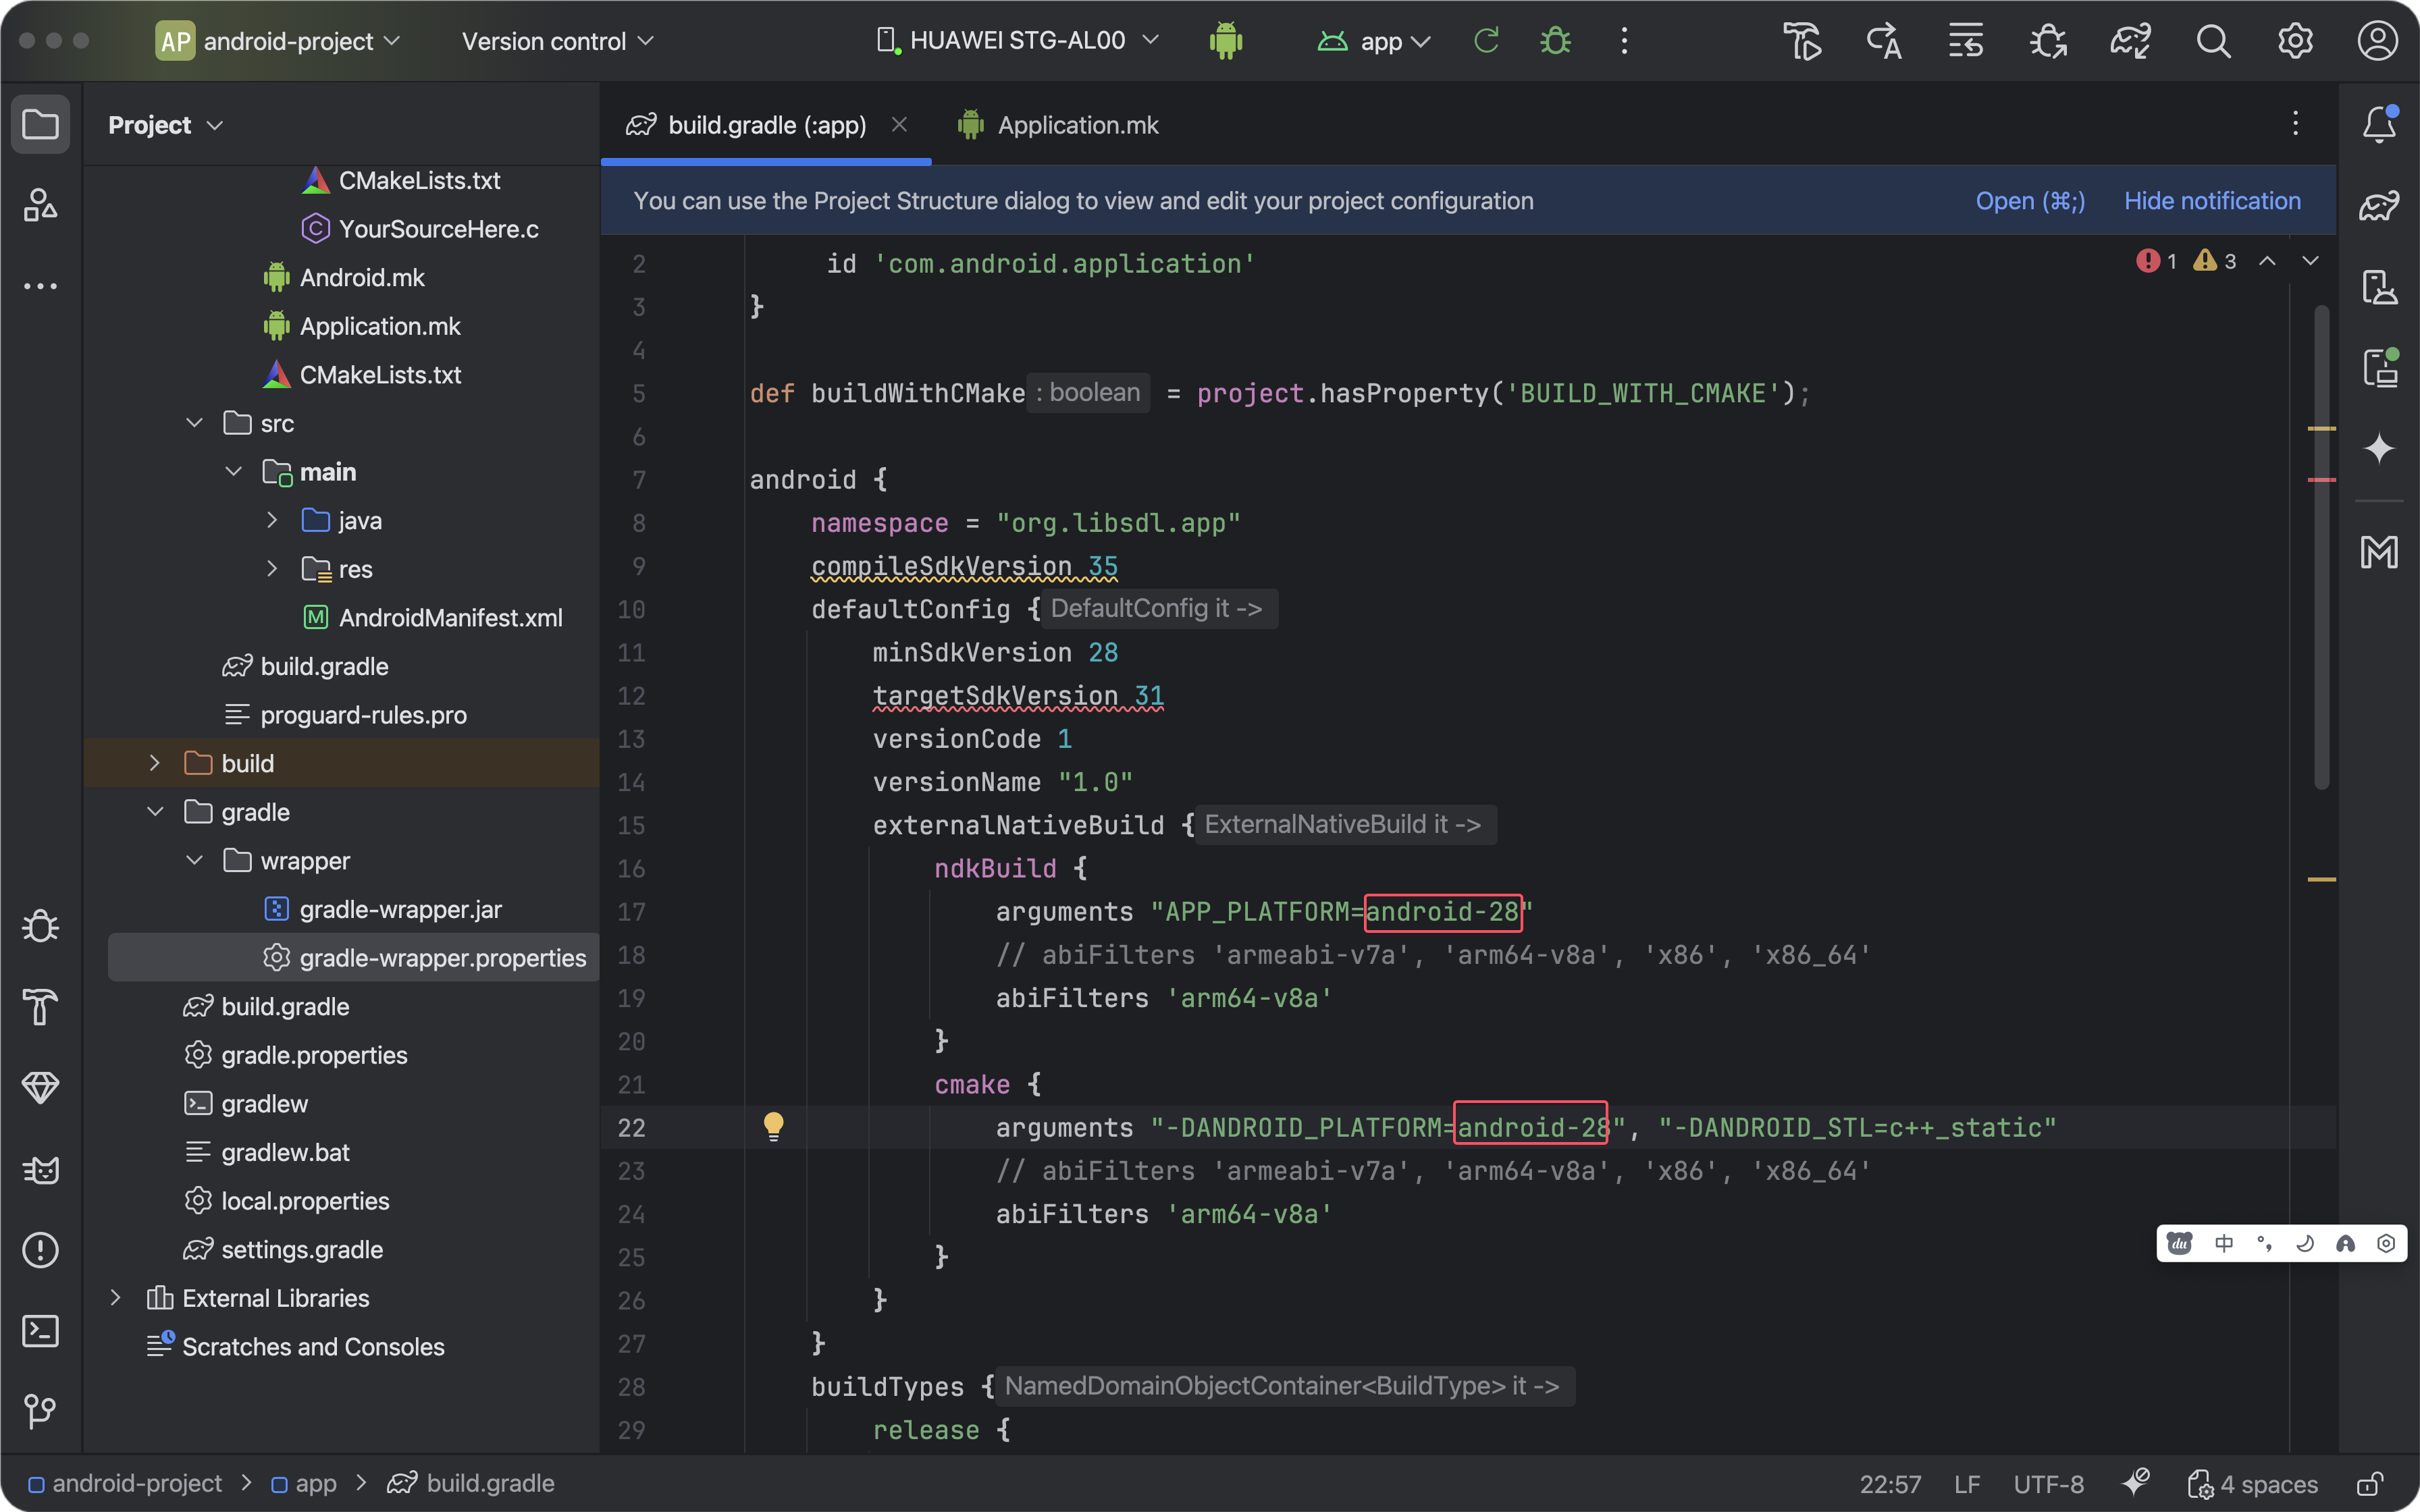This screenshot has height=1512, width=2420.
Task: Toggle the Project tool window folder button
Action: click(x=40, y=125)
